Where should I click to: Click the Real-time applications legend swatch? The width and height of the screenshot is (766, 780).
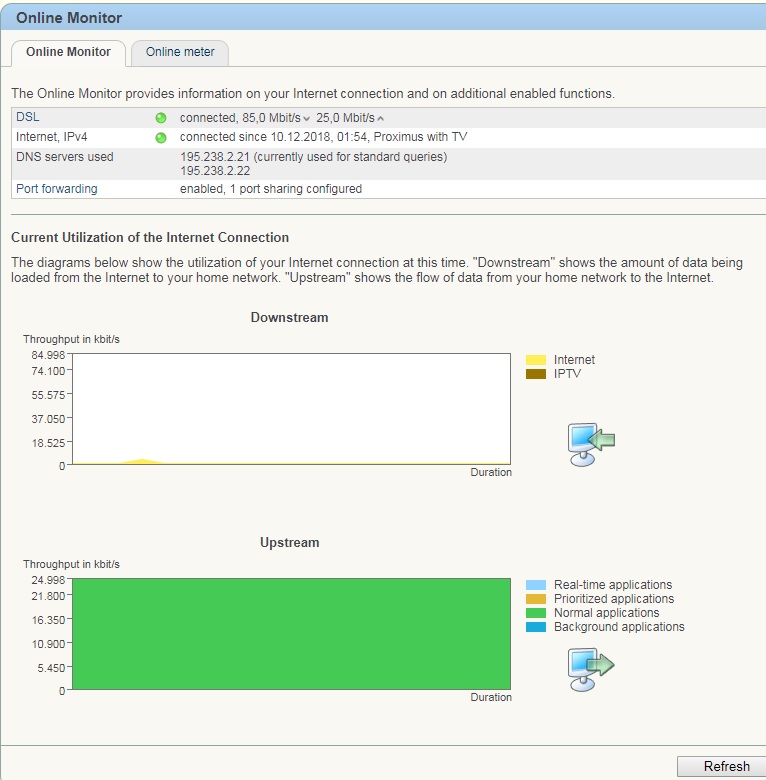[x=536, y=585]
